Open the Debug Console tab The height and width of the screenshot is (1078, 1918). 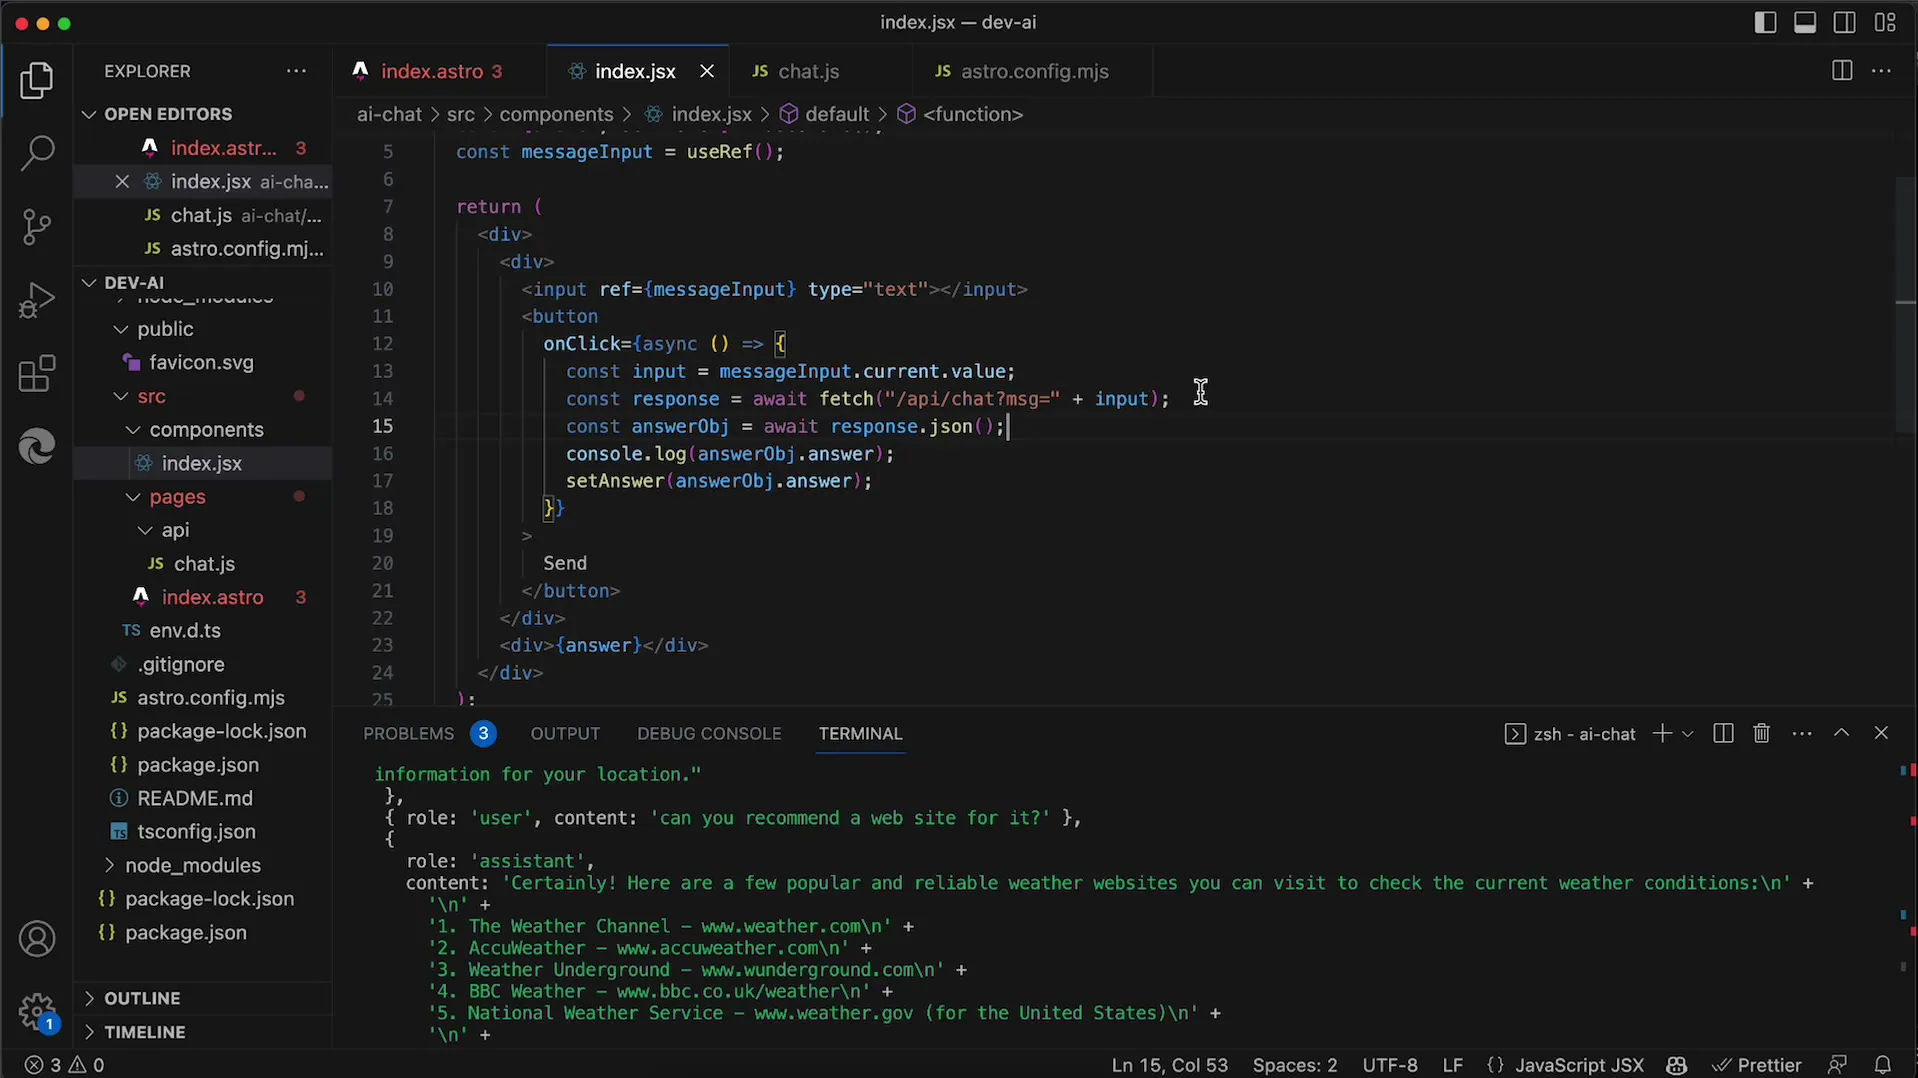coord(709,733)
